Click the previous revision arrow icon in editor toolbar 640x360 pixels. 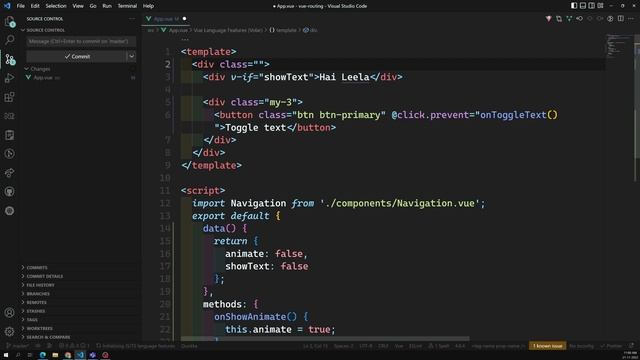(x=579, y=19)
